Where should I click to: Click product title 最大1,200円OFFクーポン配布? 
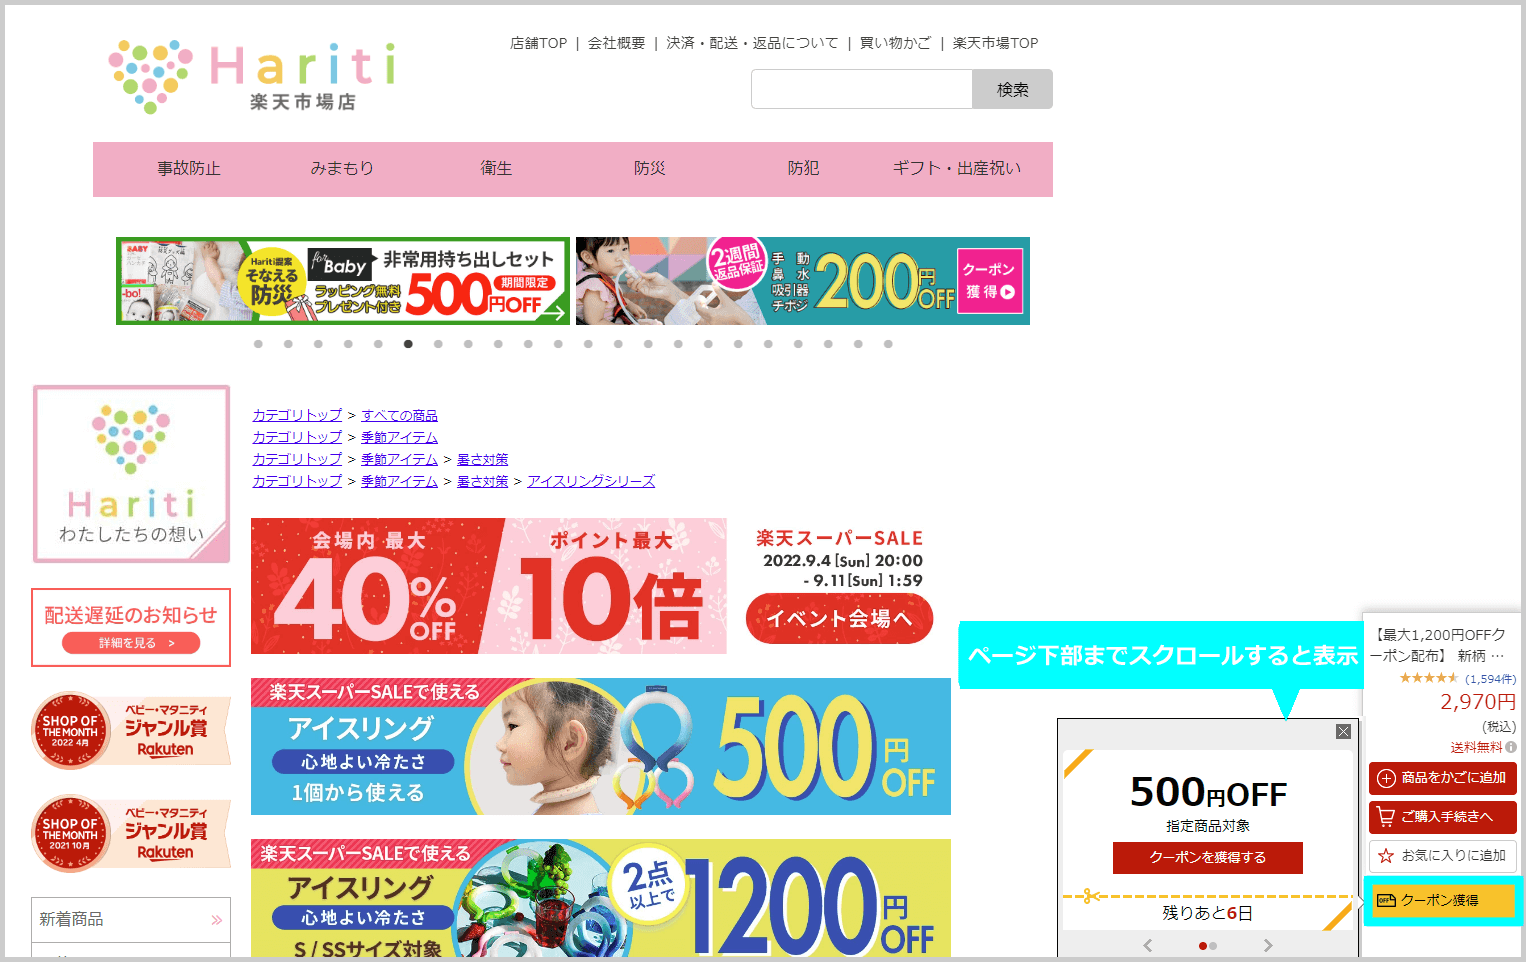(1441, 645)
